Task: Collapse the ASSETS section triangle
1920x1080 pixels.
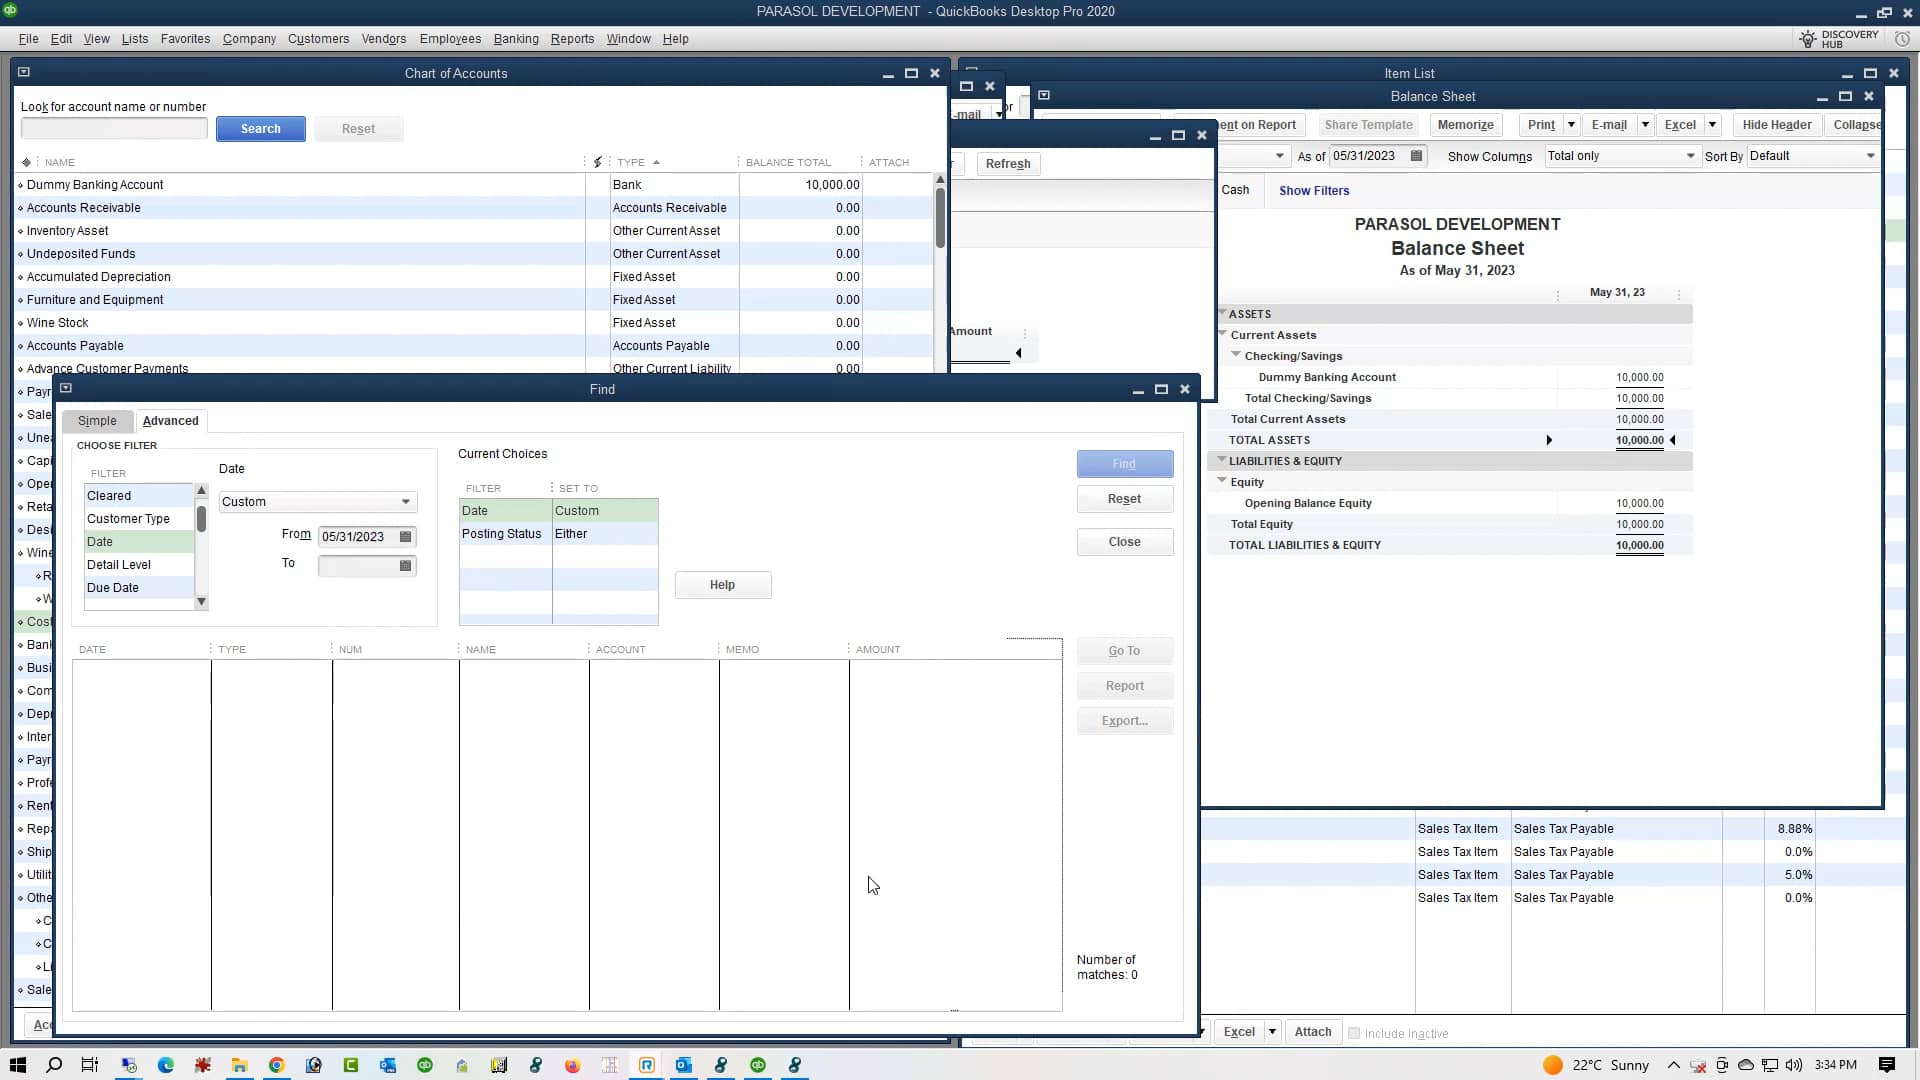Action: 1222,313
